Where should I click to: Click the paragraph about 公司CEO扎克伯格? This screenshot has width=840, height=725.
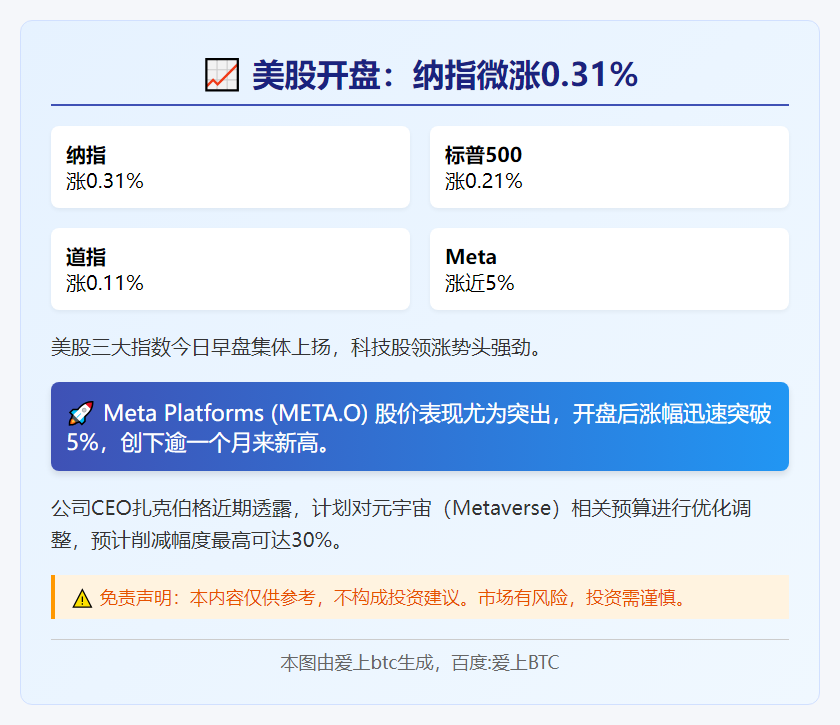(x=401, y=524)
